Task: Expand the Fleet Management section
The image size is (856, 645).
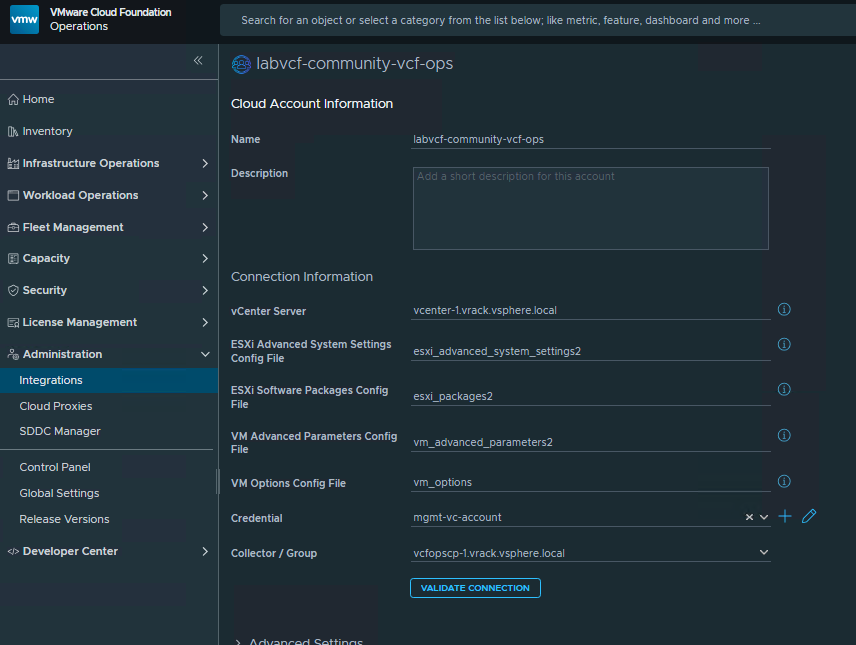Action: [x=204, y=227]
